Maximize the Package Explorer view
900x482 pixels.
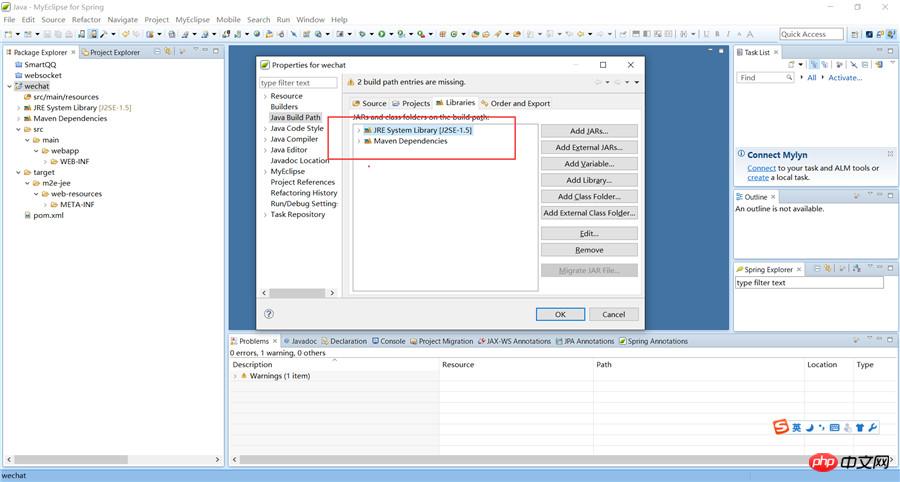click(216, 51)
